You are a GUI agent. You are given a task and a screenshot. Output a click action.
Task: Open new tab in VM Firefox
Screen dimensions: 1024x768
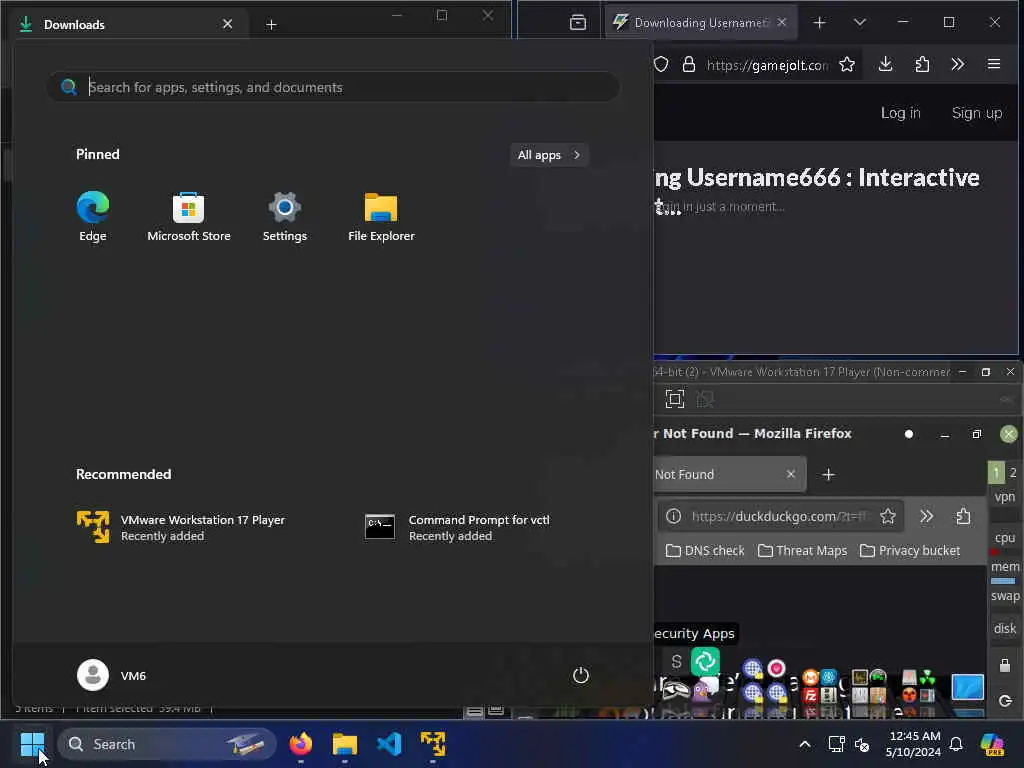[x=829, y=475]
